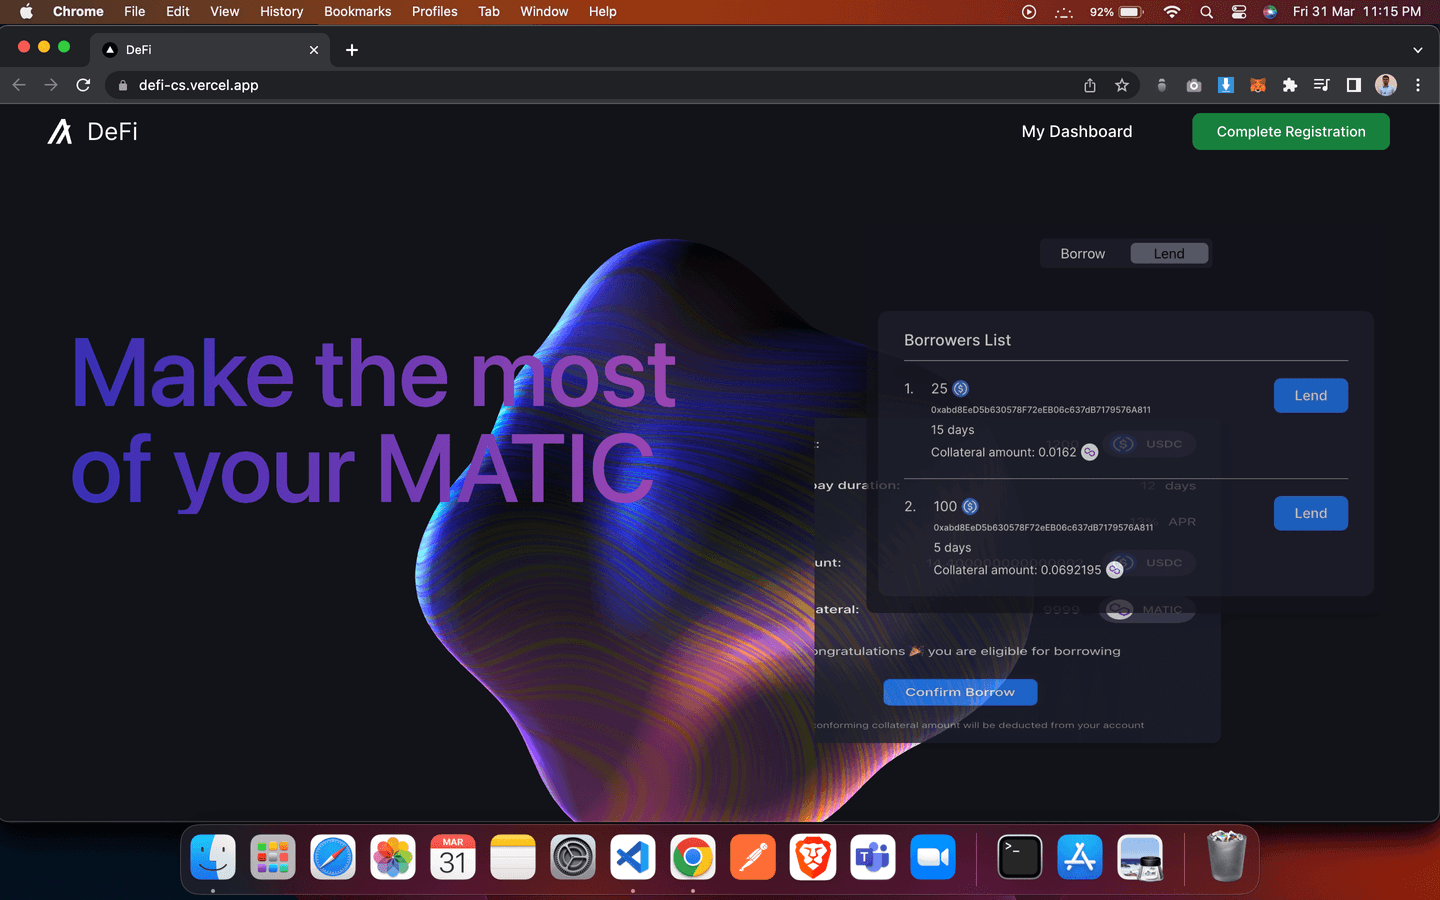Click the blue download-arrow extension icon

1226,85
